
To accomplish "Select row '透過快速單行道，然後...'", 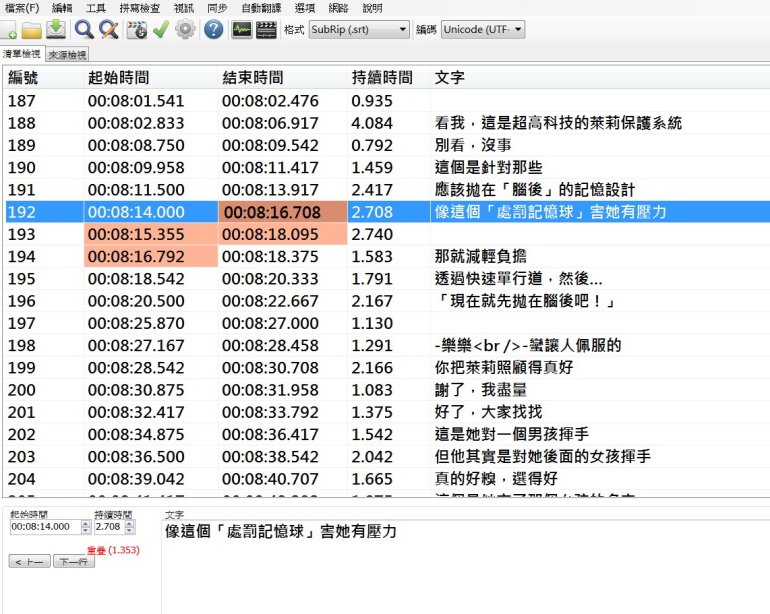I will [387, 279].
